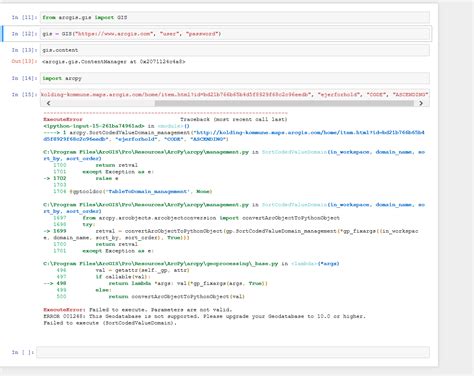Screen dimensions: 474x376
Task: Click the 'In [11]:' prompt label
Action: (x=24, y=17)
